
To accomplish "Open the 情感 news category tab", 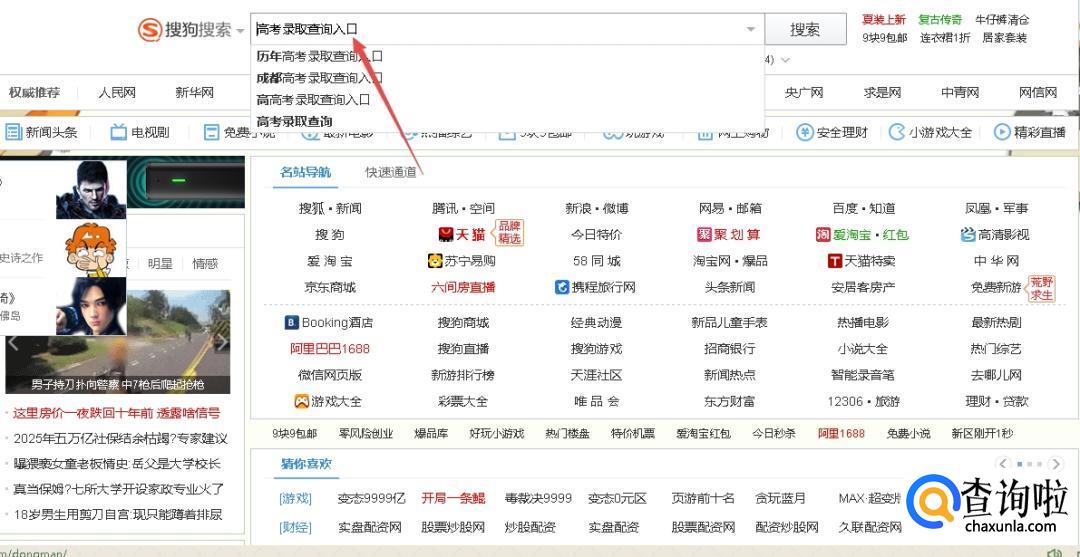I will (x=205, y=263).
